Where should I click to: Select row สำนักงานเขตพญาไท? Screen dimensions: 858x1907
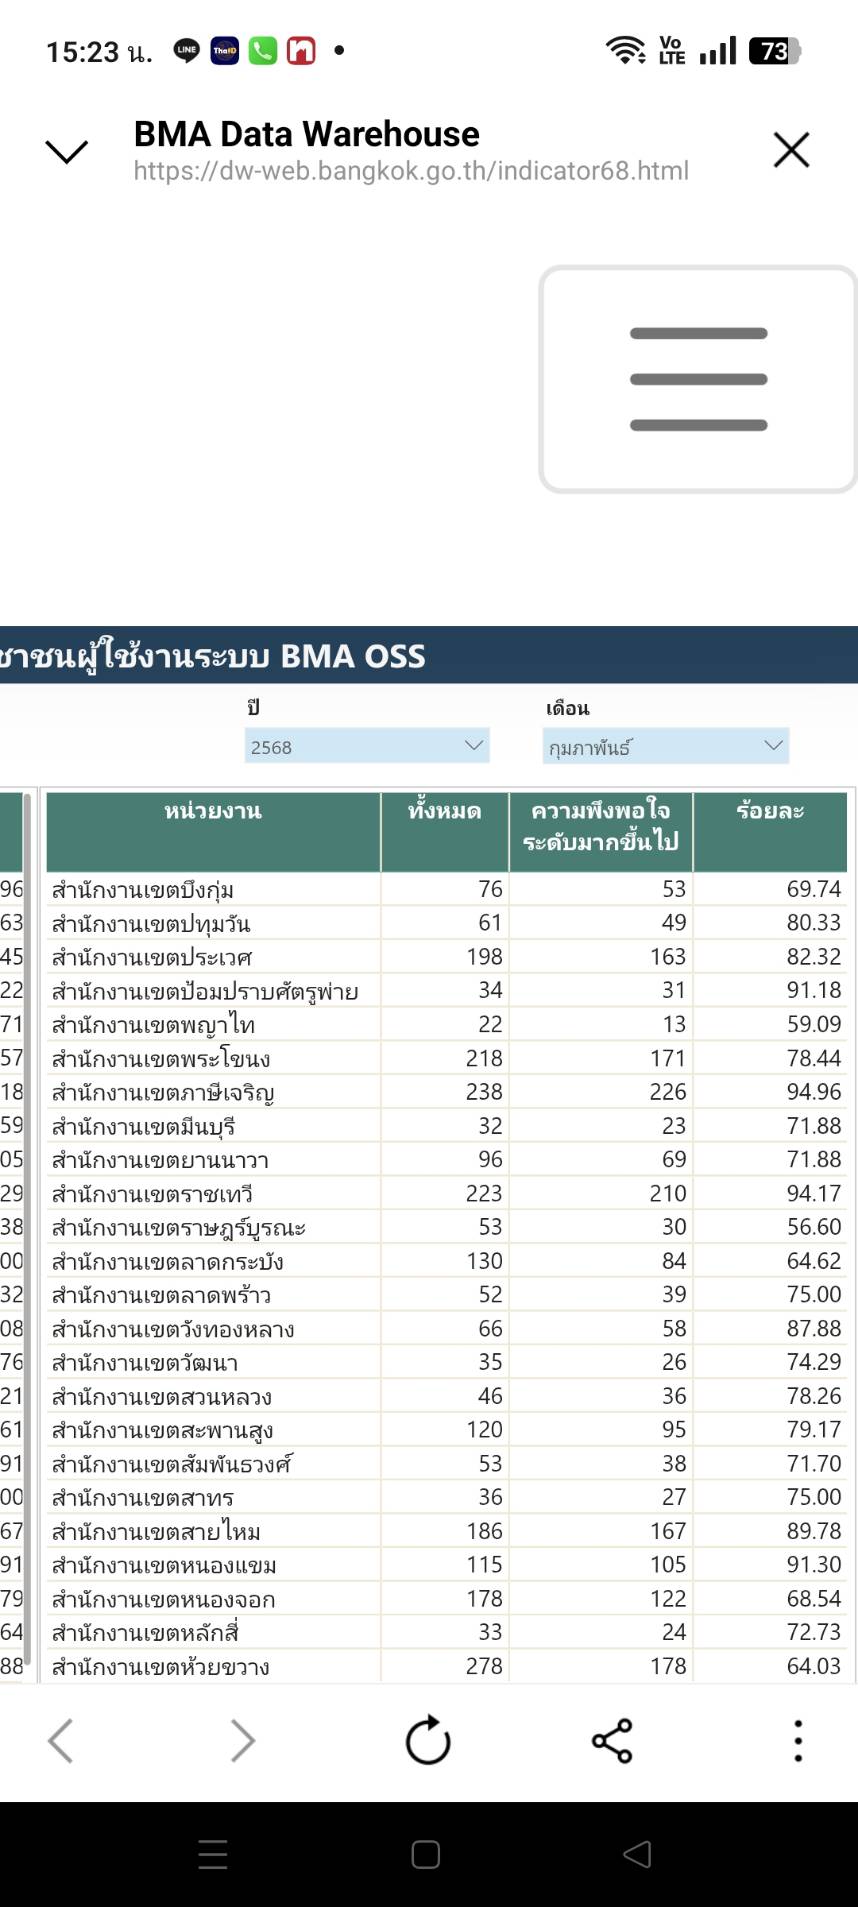pyautogui.click(x=446, y=1024)
